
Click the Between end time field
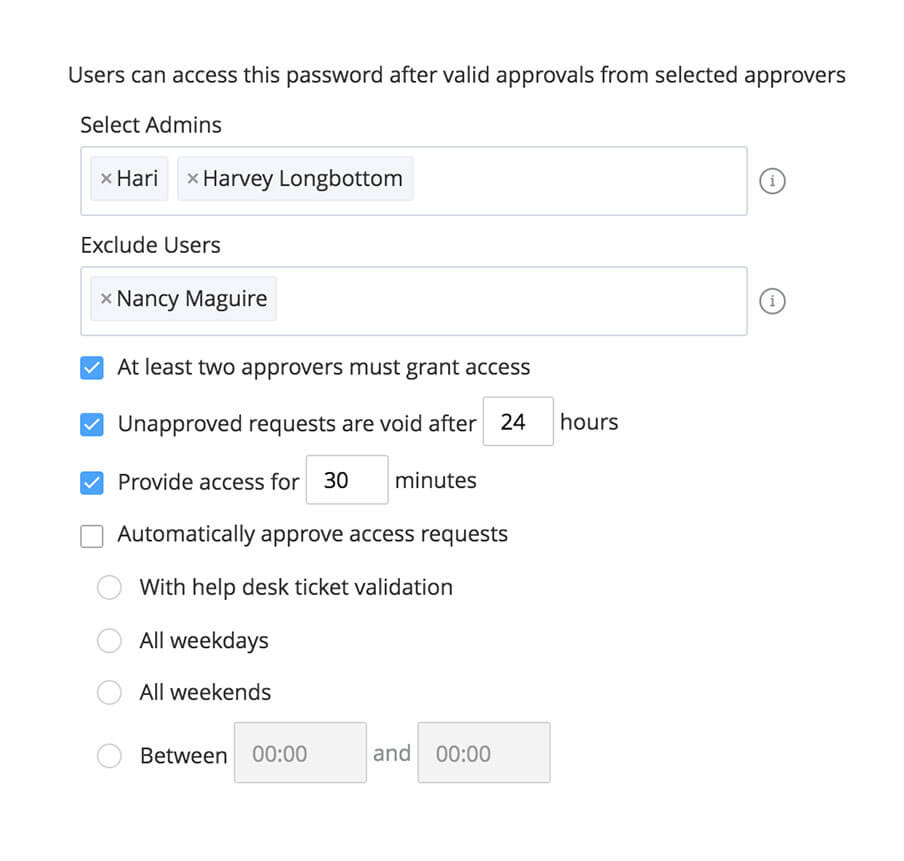(x=484, y=753)
